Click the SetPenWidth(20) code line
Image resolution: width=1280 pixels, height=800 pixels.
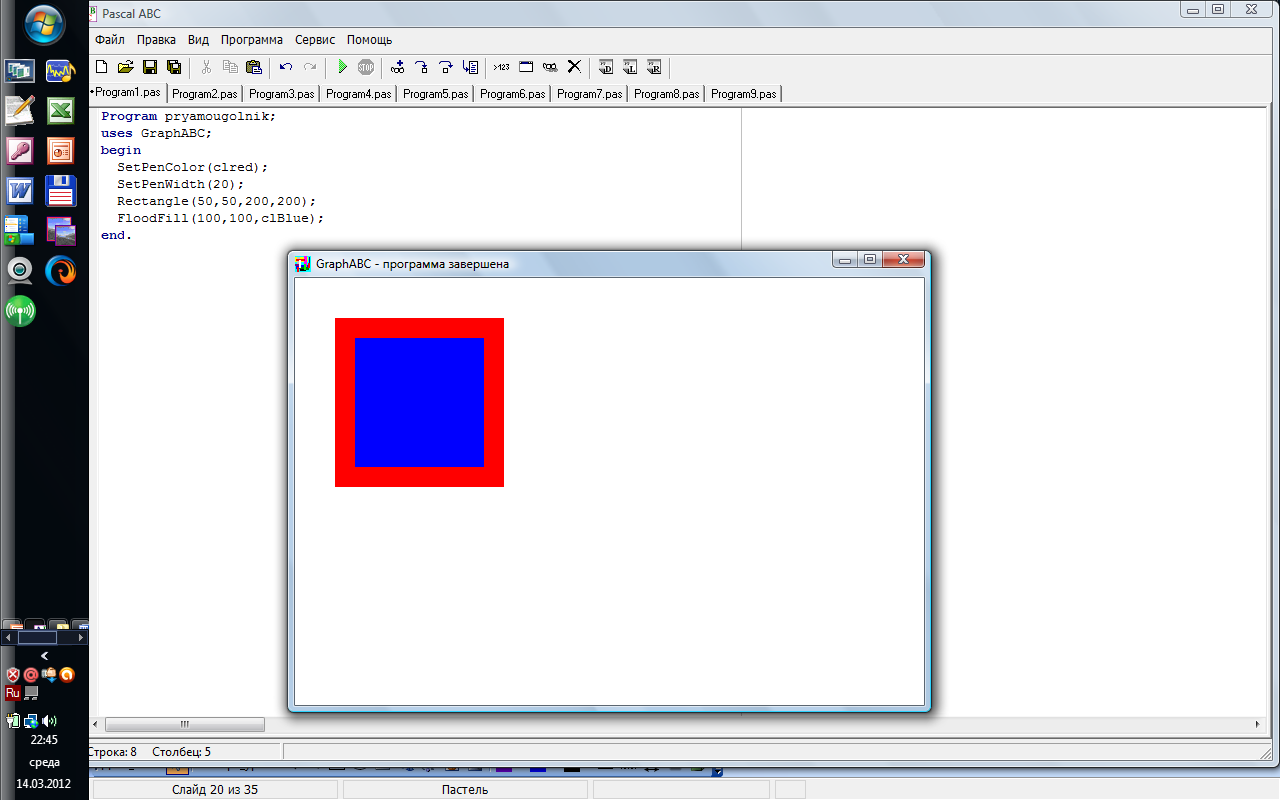click(181, 184)
